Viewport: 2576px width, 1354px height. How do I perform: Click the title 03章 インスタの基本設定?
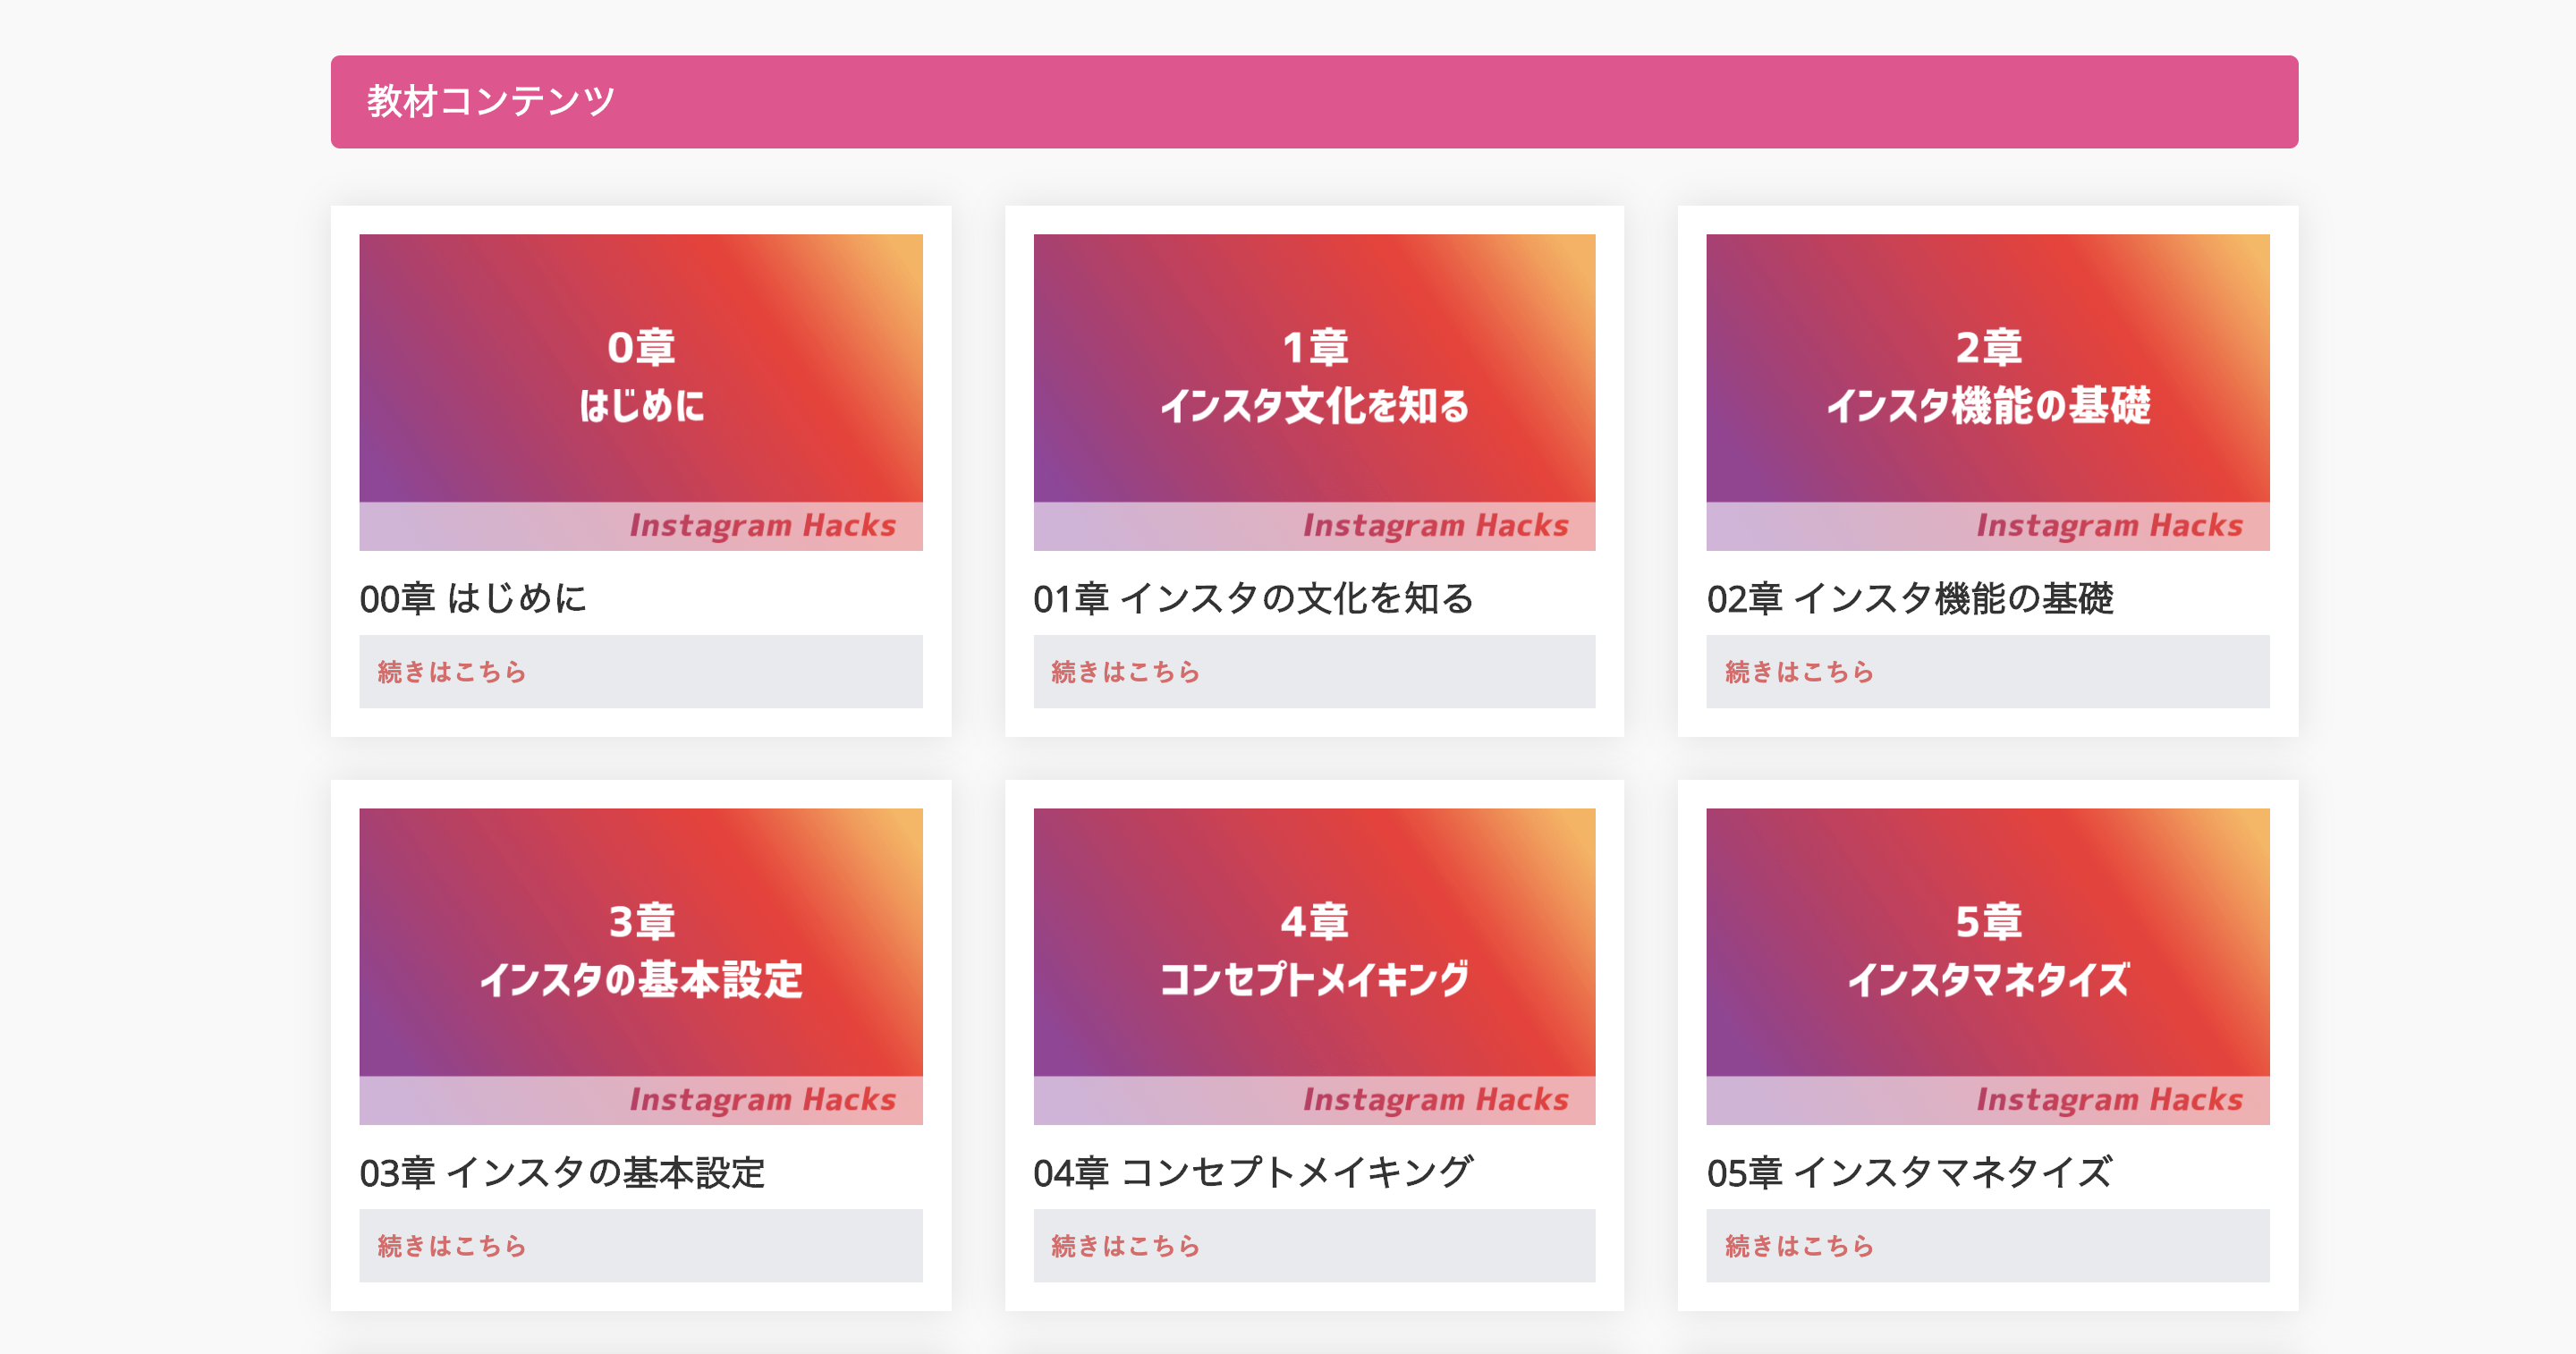pos(562,1172)
